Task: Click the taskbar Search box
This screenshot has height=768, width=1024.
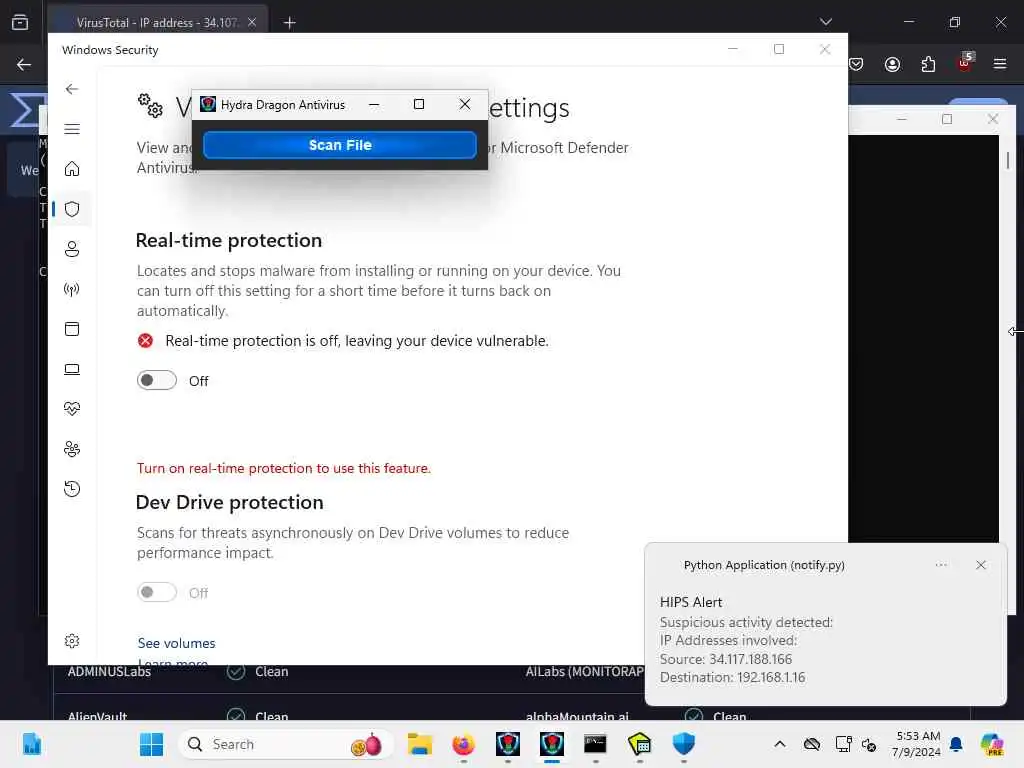Action: pos(285,744)
